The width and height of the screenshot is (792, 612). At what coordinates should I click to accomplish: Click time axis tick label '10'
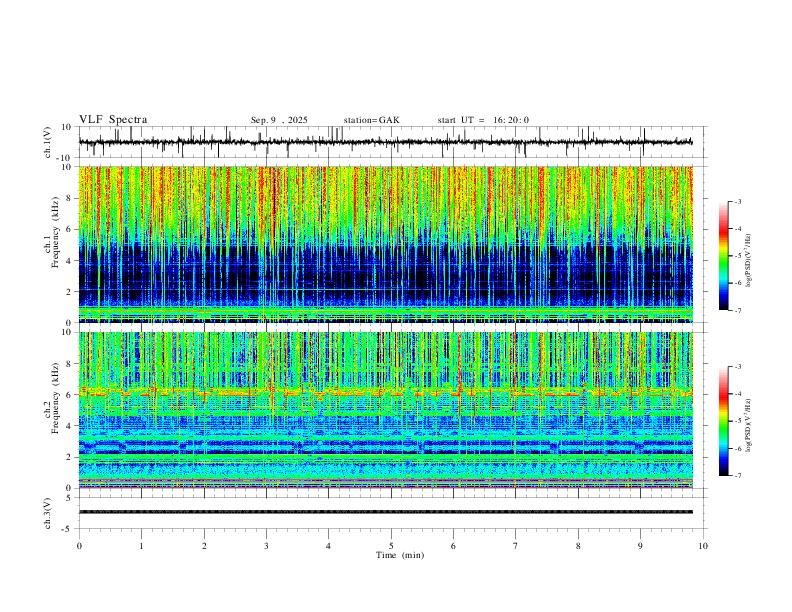coord(703,546)
